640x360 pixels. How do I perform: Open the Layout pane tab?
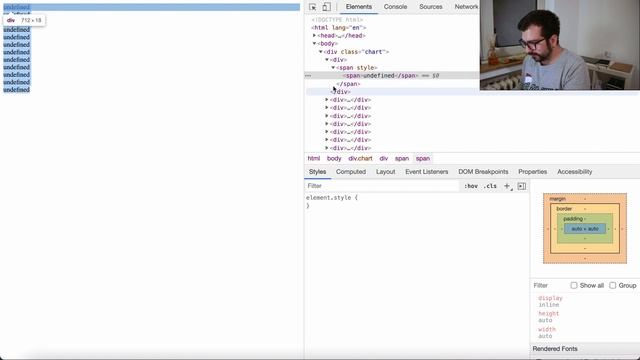[385, 172]
